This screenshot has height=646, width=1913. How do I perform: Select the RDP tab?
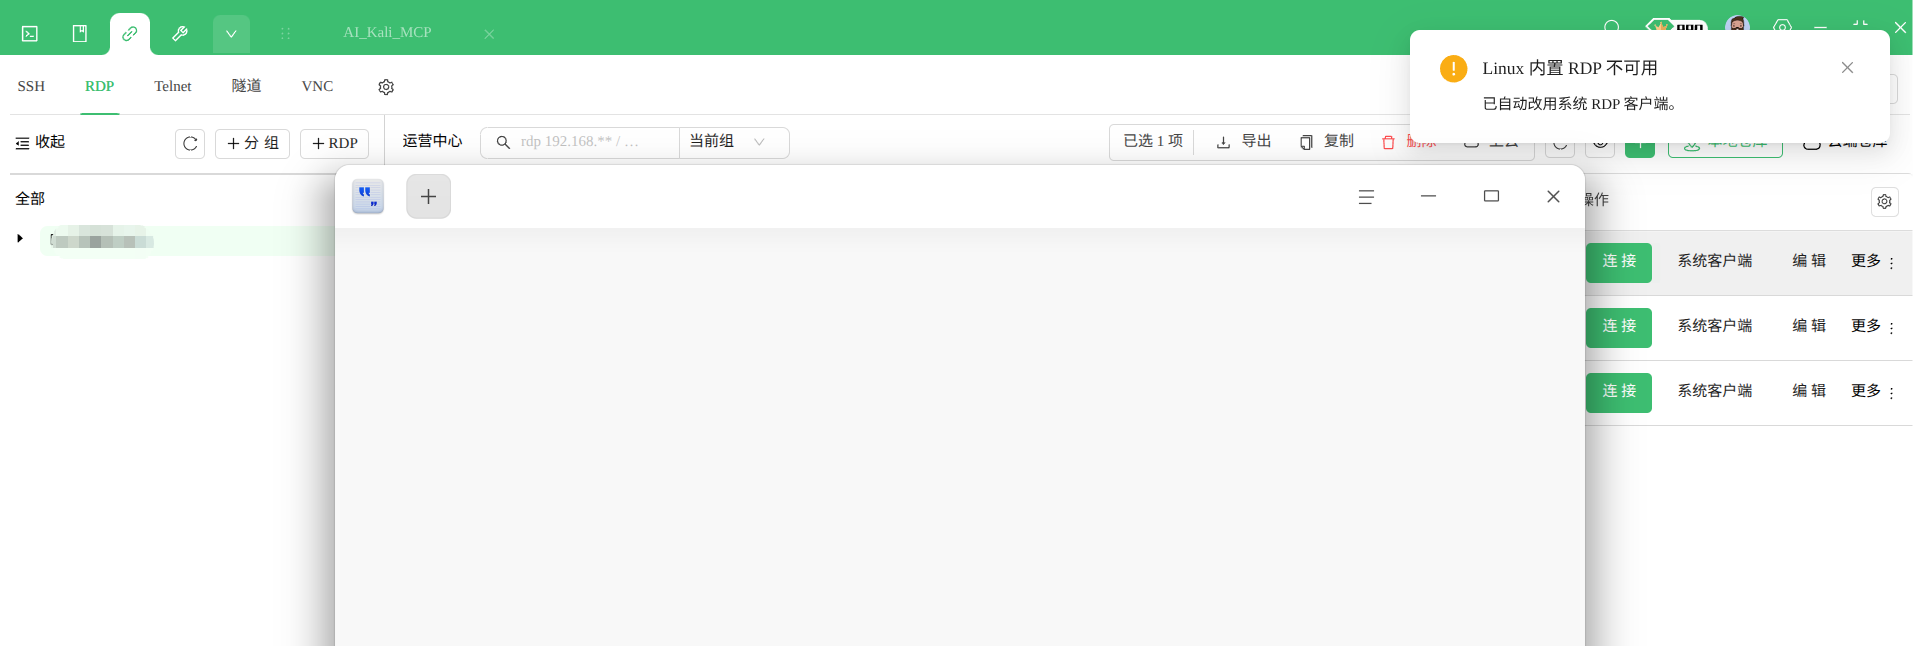tap(99, 86)
